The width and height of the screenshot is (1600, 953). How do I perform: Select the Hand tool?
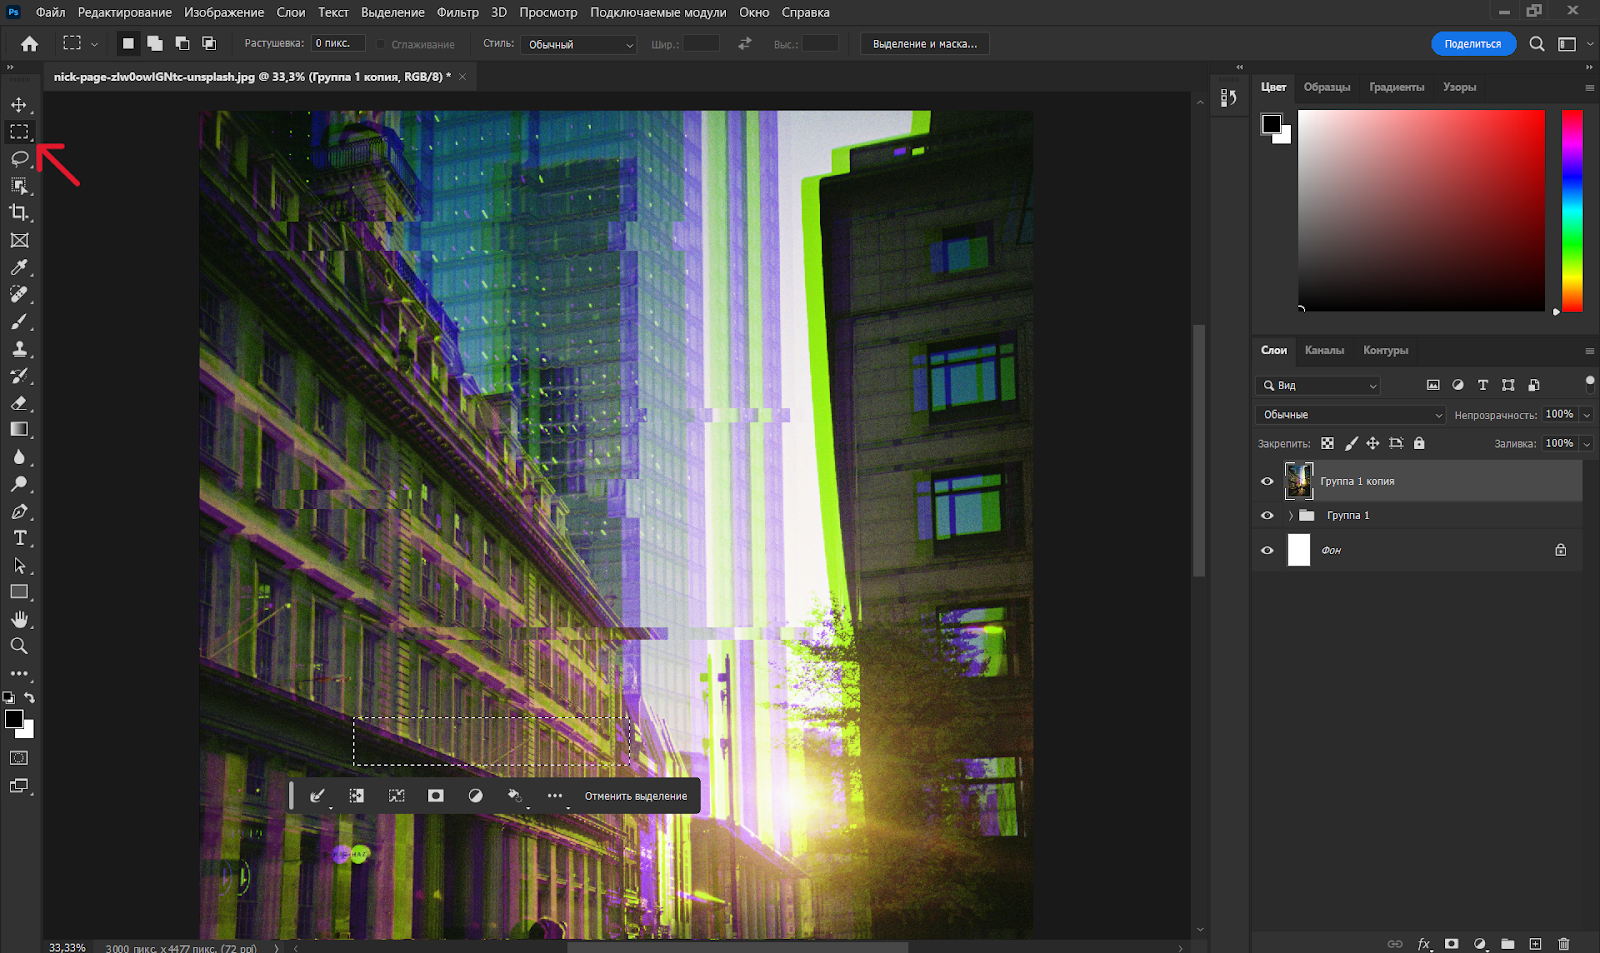(19, 618)
